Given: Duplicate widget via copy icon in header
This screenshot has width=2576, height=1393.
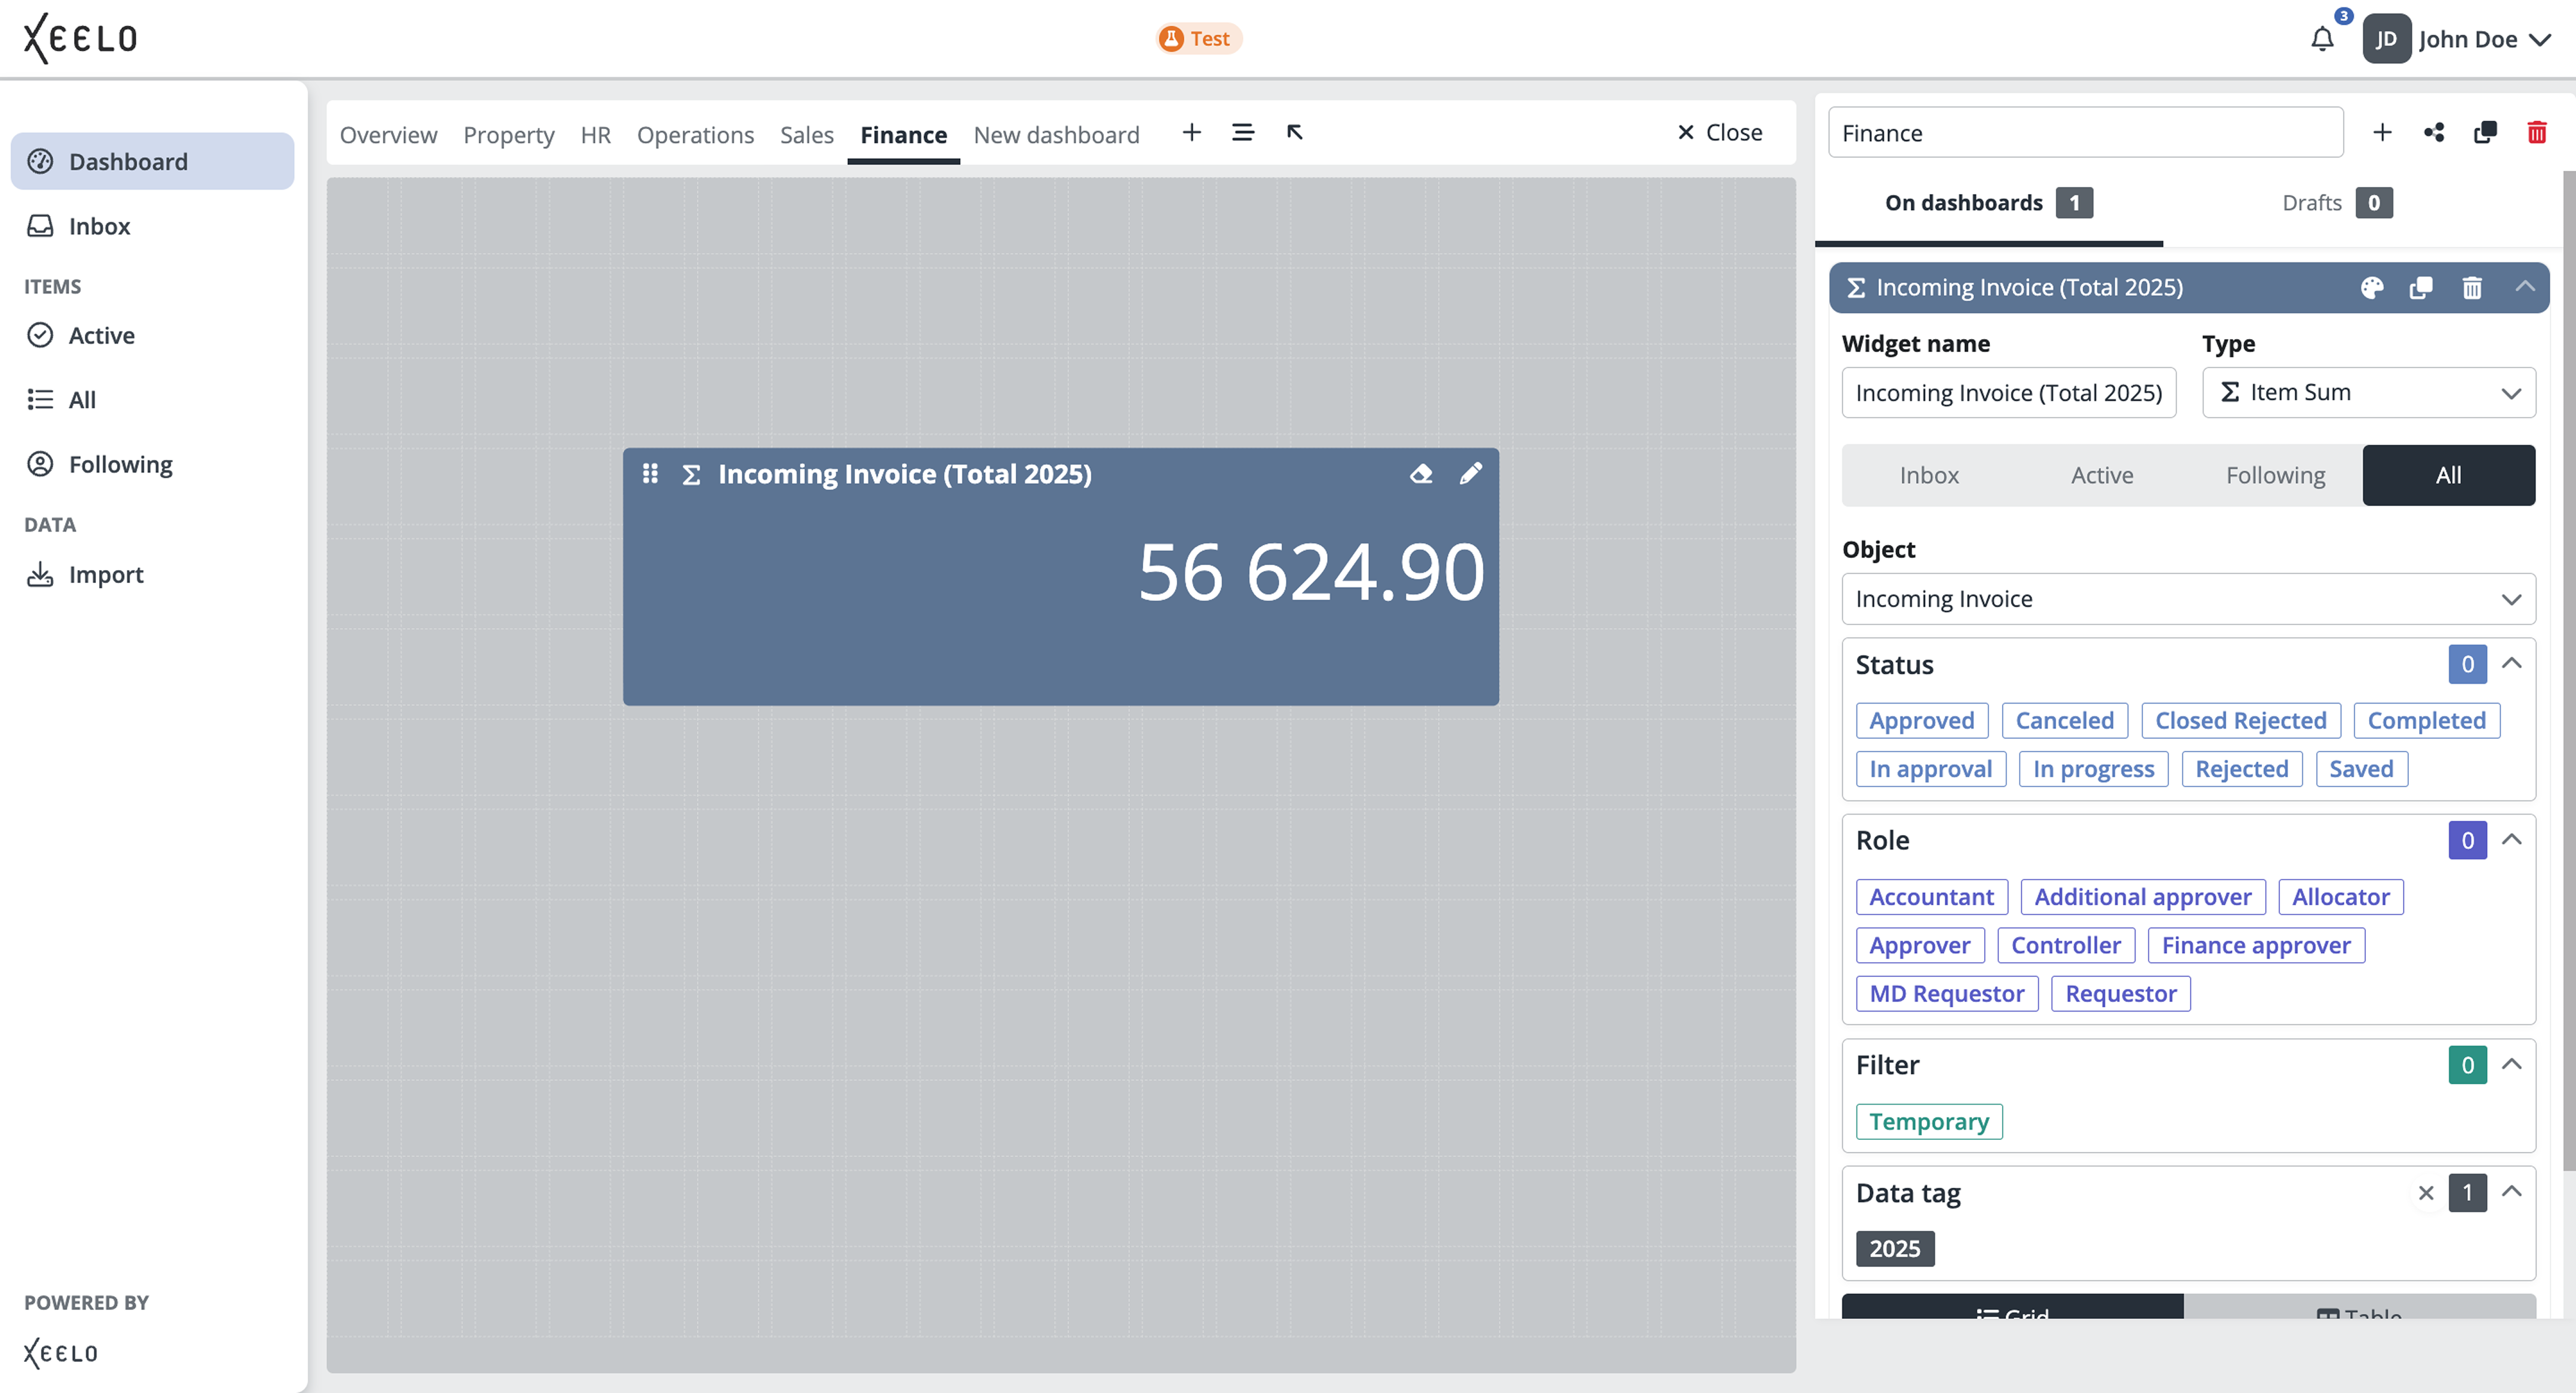Looking at the screenshot, I should click(x=2421, y=288).
